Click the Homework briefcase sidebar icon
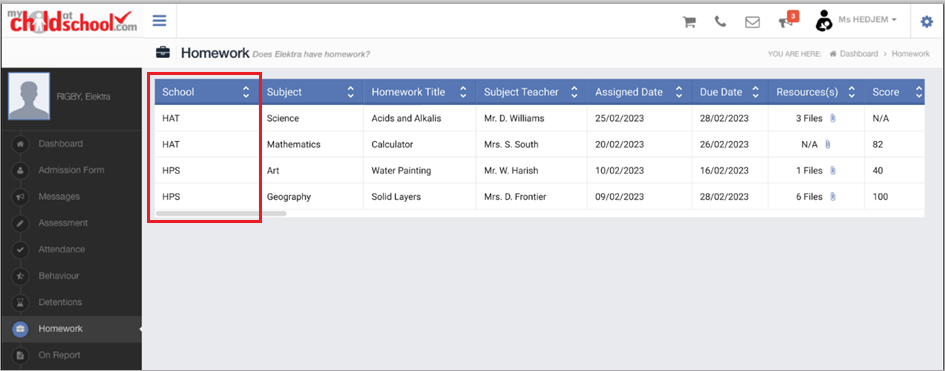 click(20, 329)
